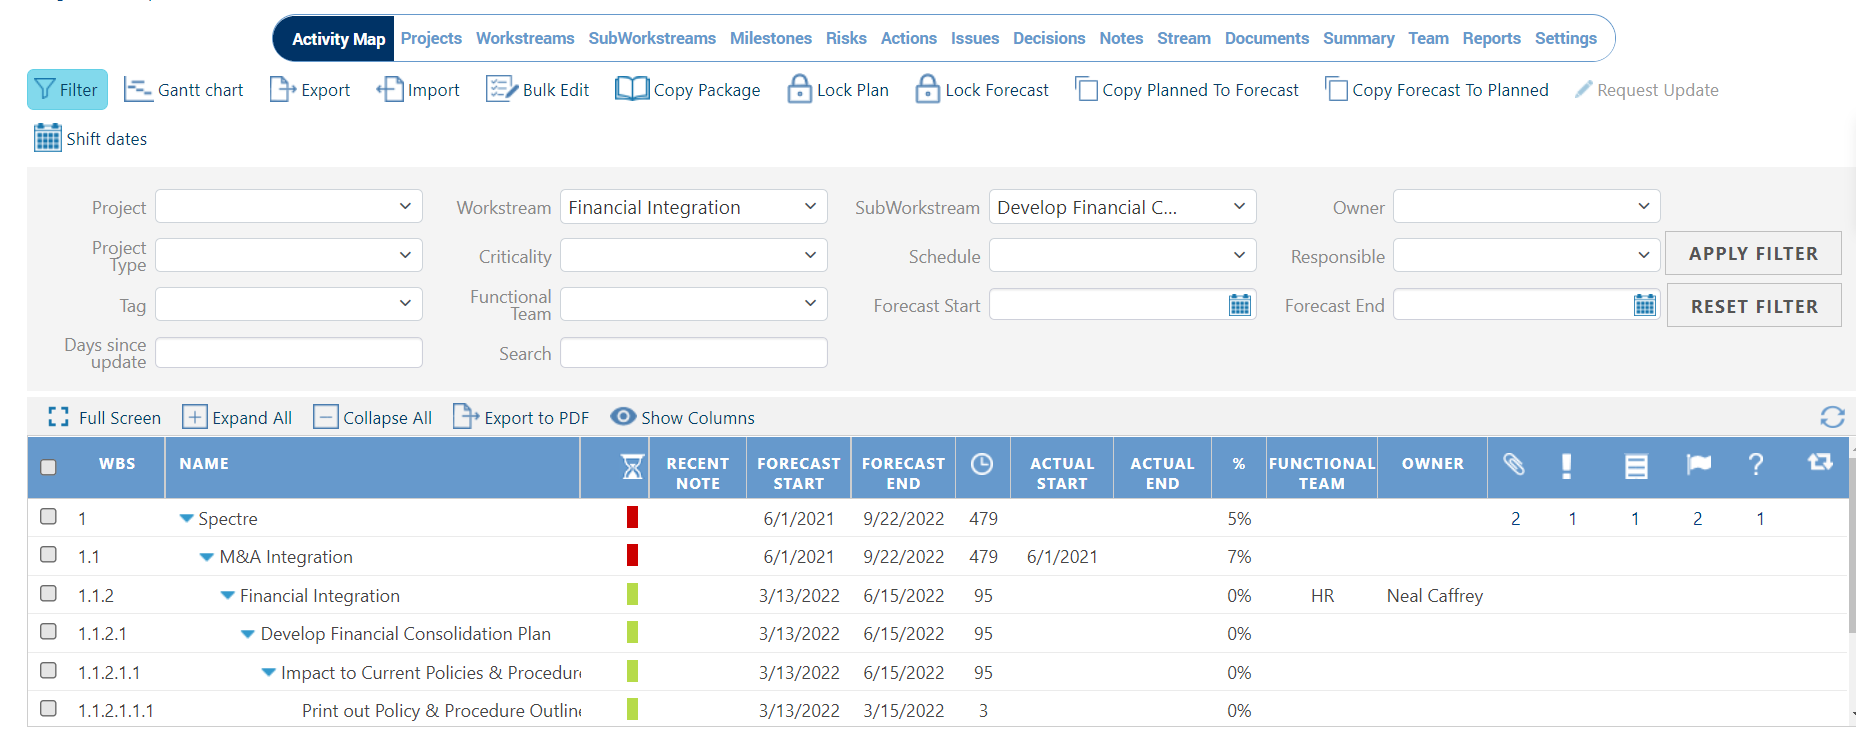Click the exclamation risks column header

click(x=1566, y=466)
